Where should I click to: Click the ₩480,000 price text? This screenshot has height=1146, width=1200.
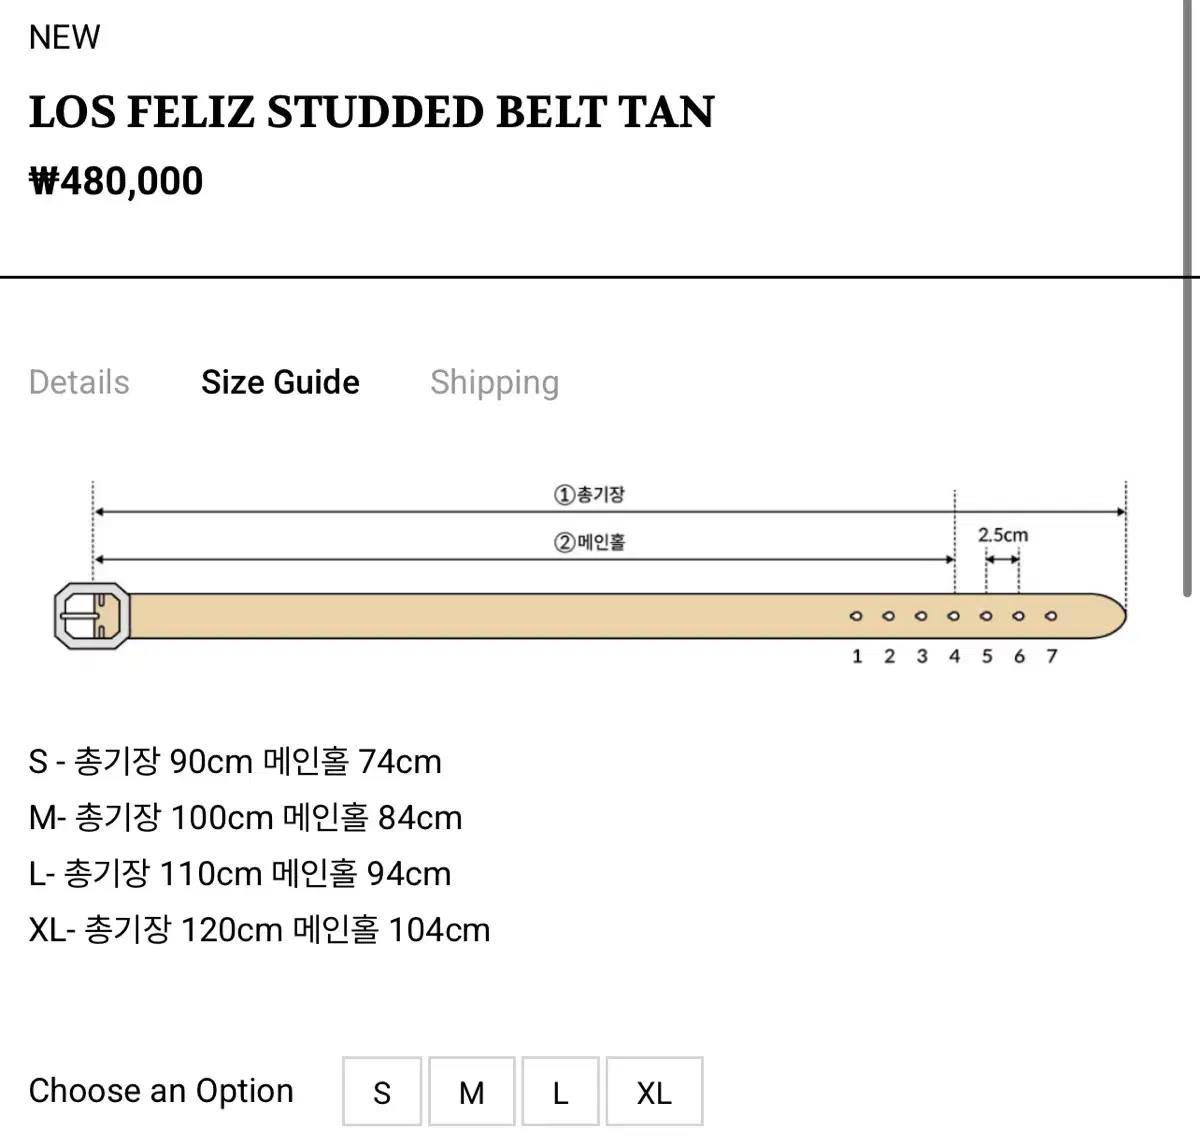click(116, 181)
